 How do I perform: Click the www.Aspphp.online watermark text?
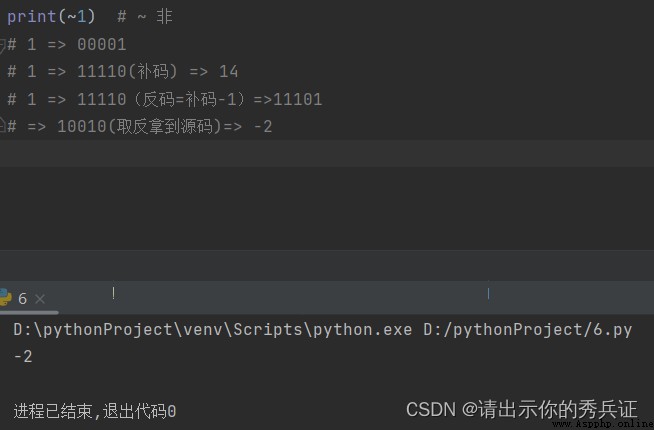coord(602,424)
